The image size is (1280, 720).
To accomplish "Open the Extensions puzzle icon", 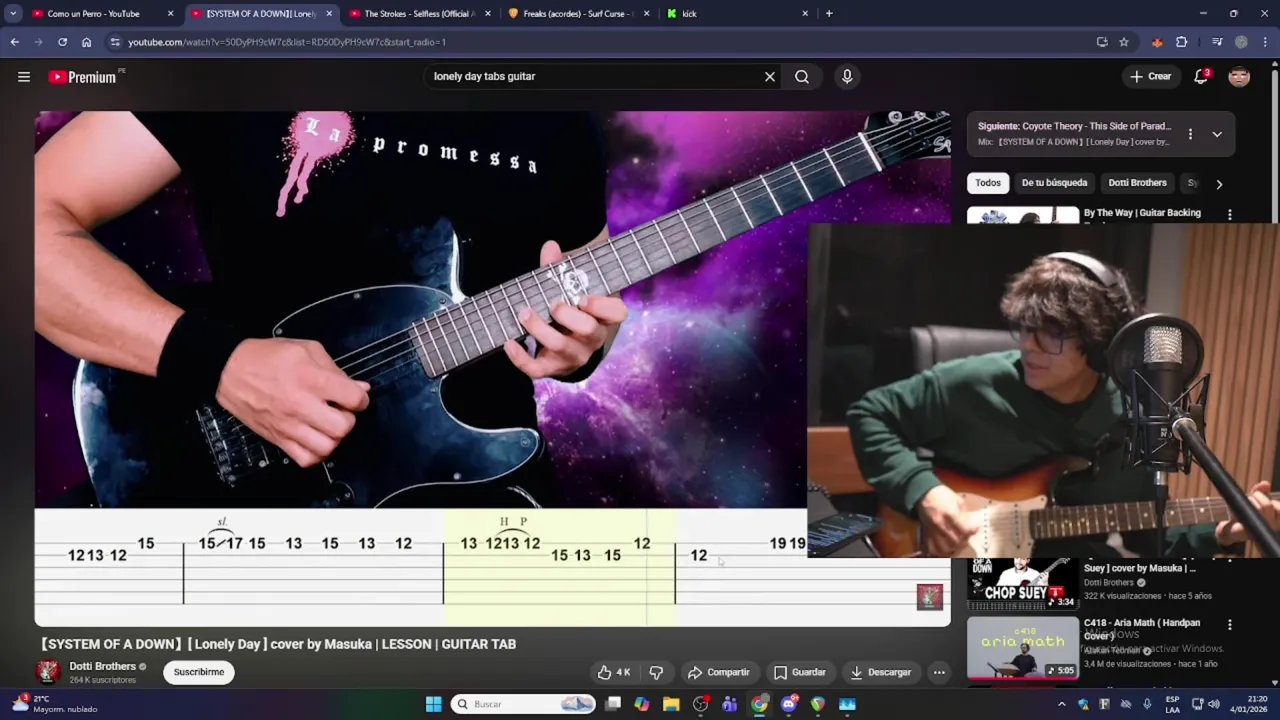I will 1182,42.
